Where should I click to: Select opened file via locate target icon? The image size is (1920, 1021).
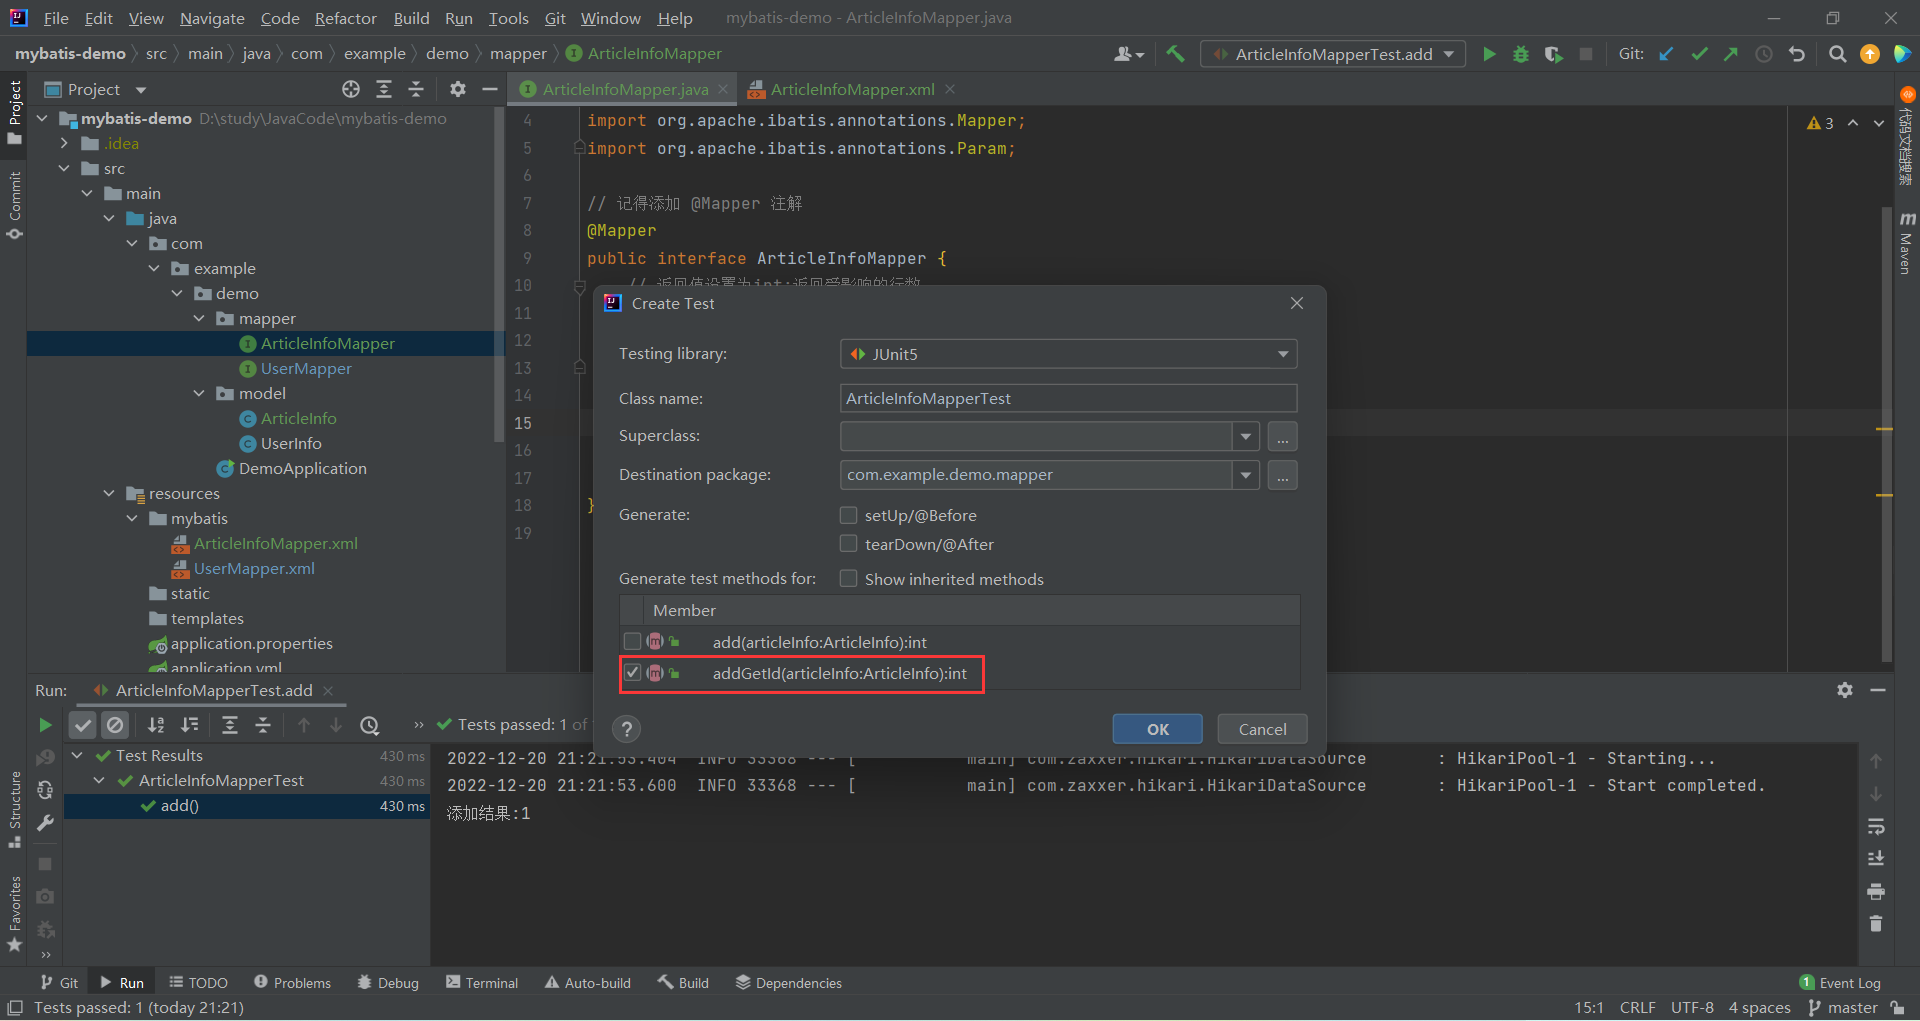pos(351,89)
